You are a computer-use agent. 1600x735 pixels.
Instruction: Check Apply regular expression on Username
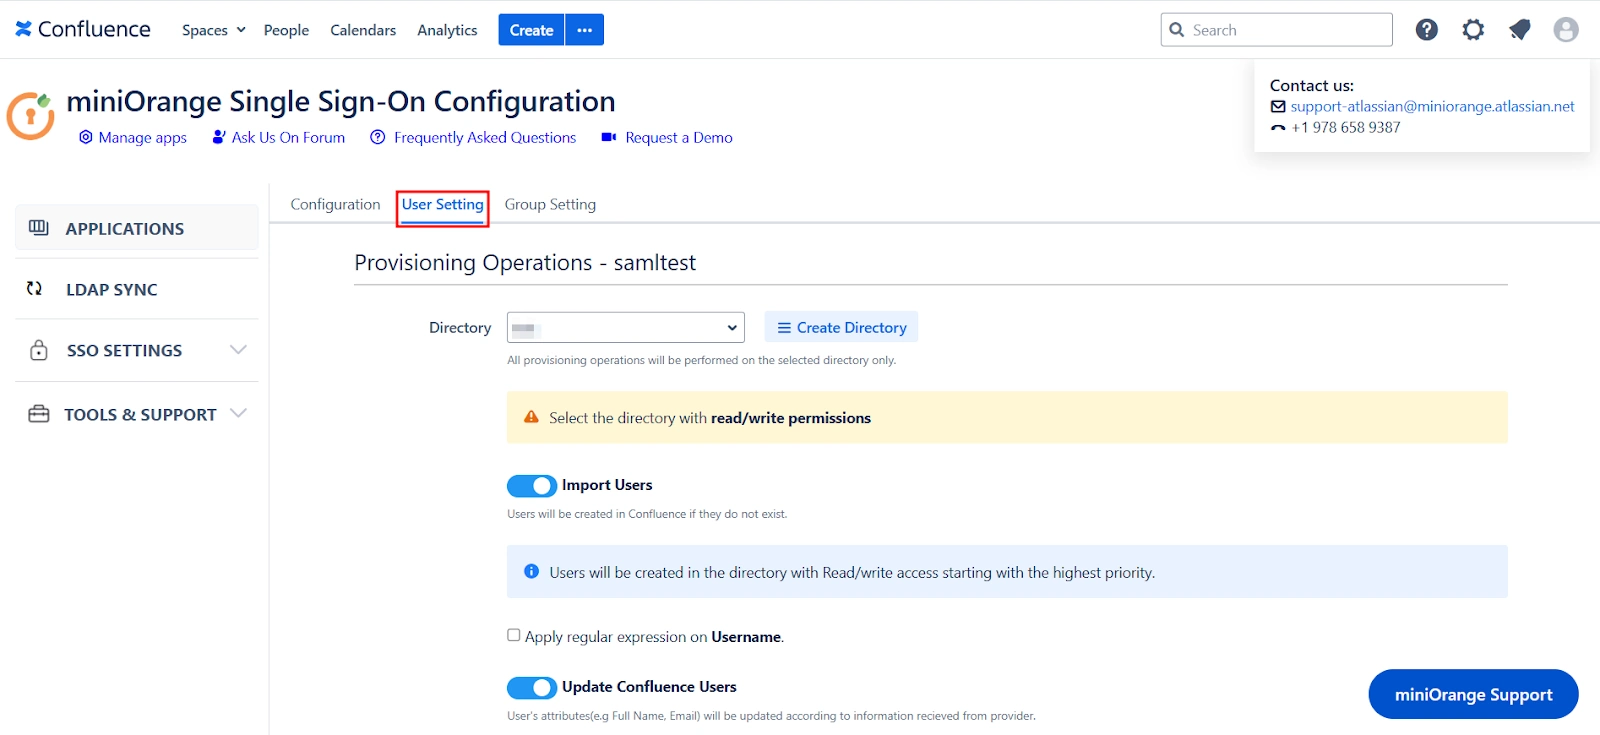tap(514, 635)
